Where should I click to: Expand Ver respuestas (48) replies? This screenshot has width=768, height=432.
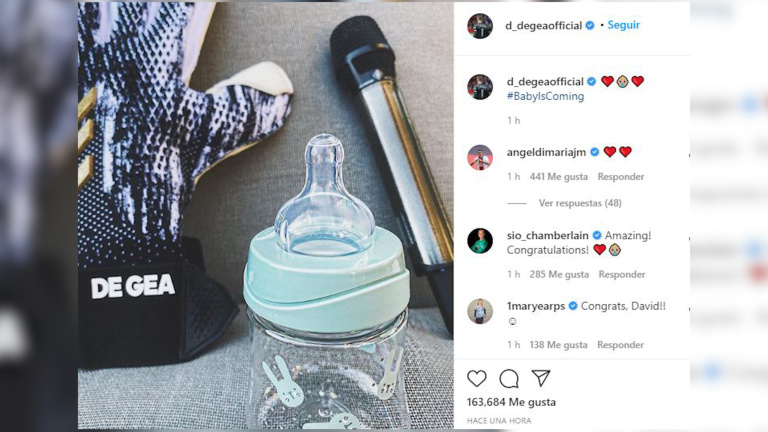point(580,203)
